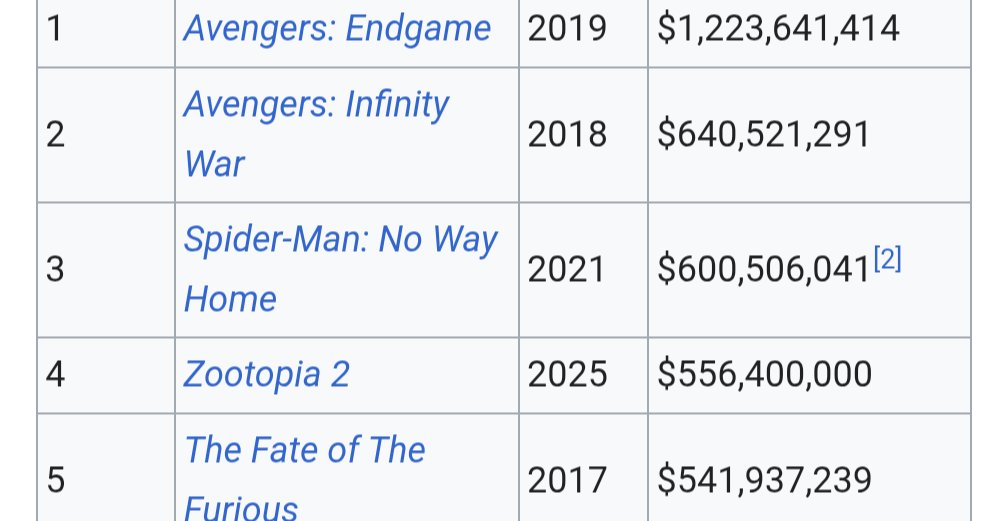Click the 2025 year cell

[x=567, y=374]
